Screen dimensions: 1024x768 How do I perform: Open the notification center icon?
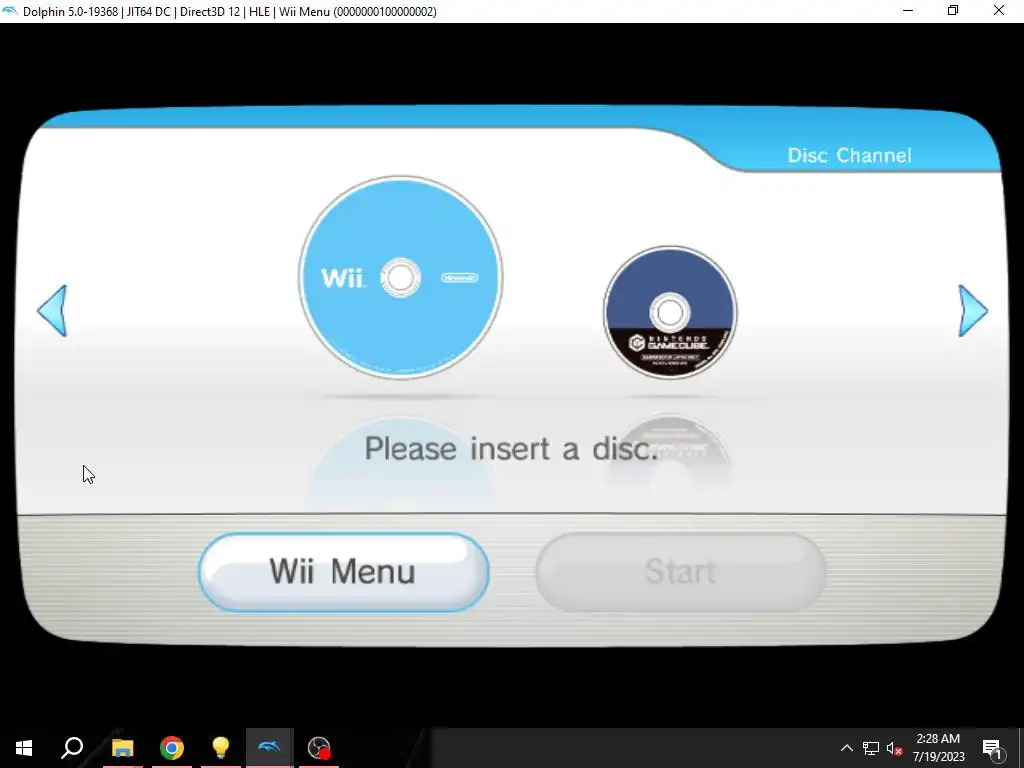(x=992, y=748)
